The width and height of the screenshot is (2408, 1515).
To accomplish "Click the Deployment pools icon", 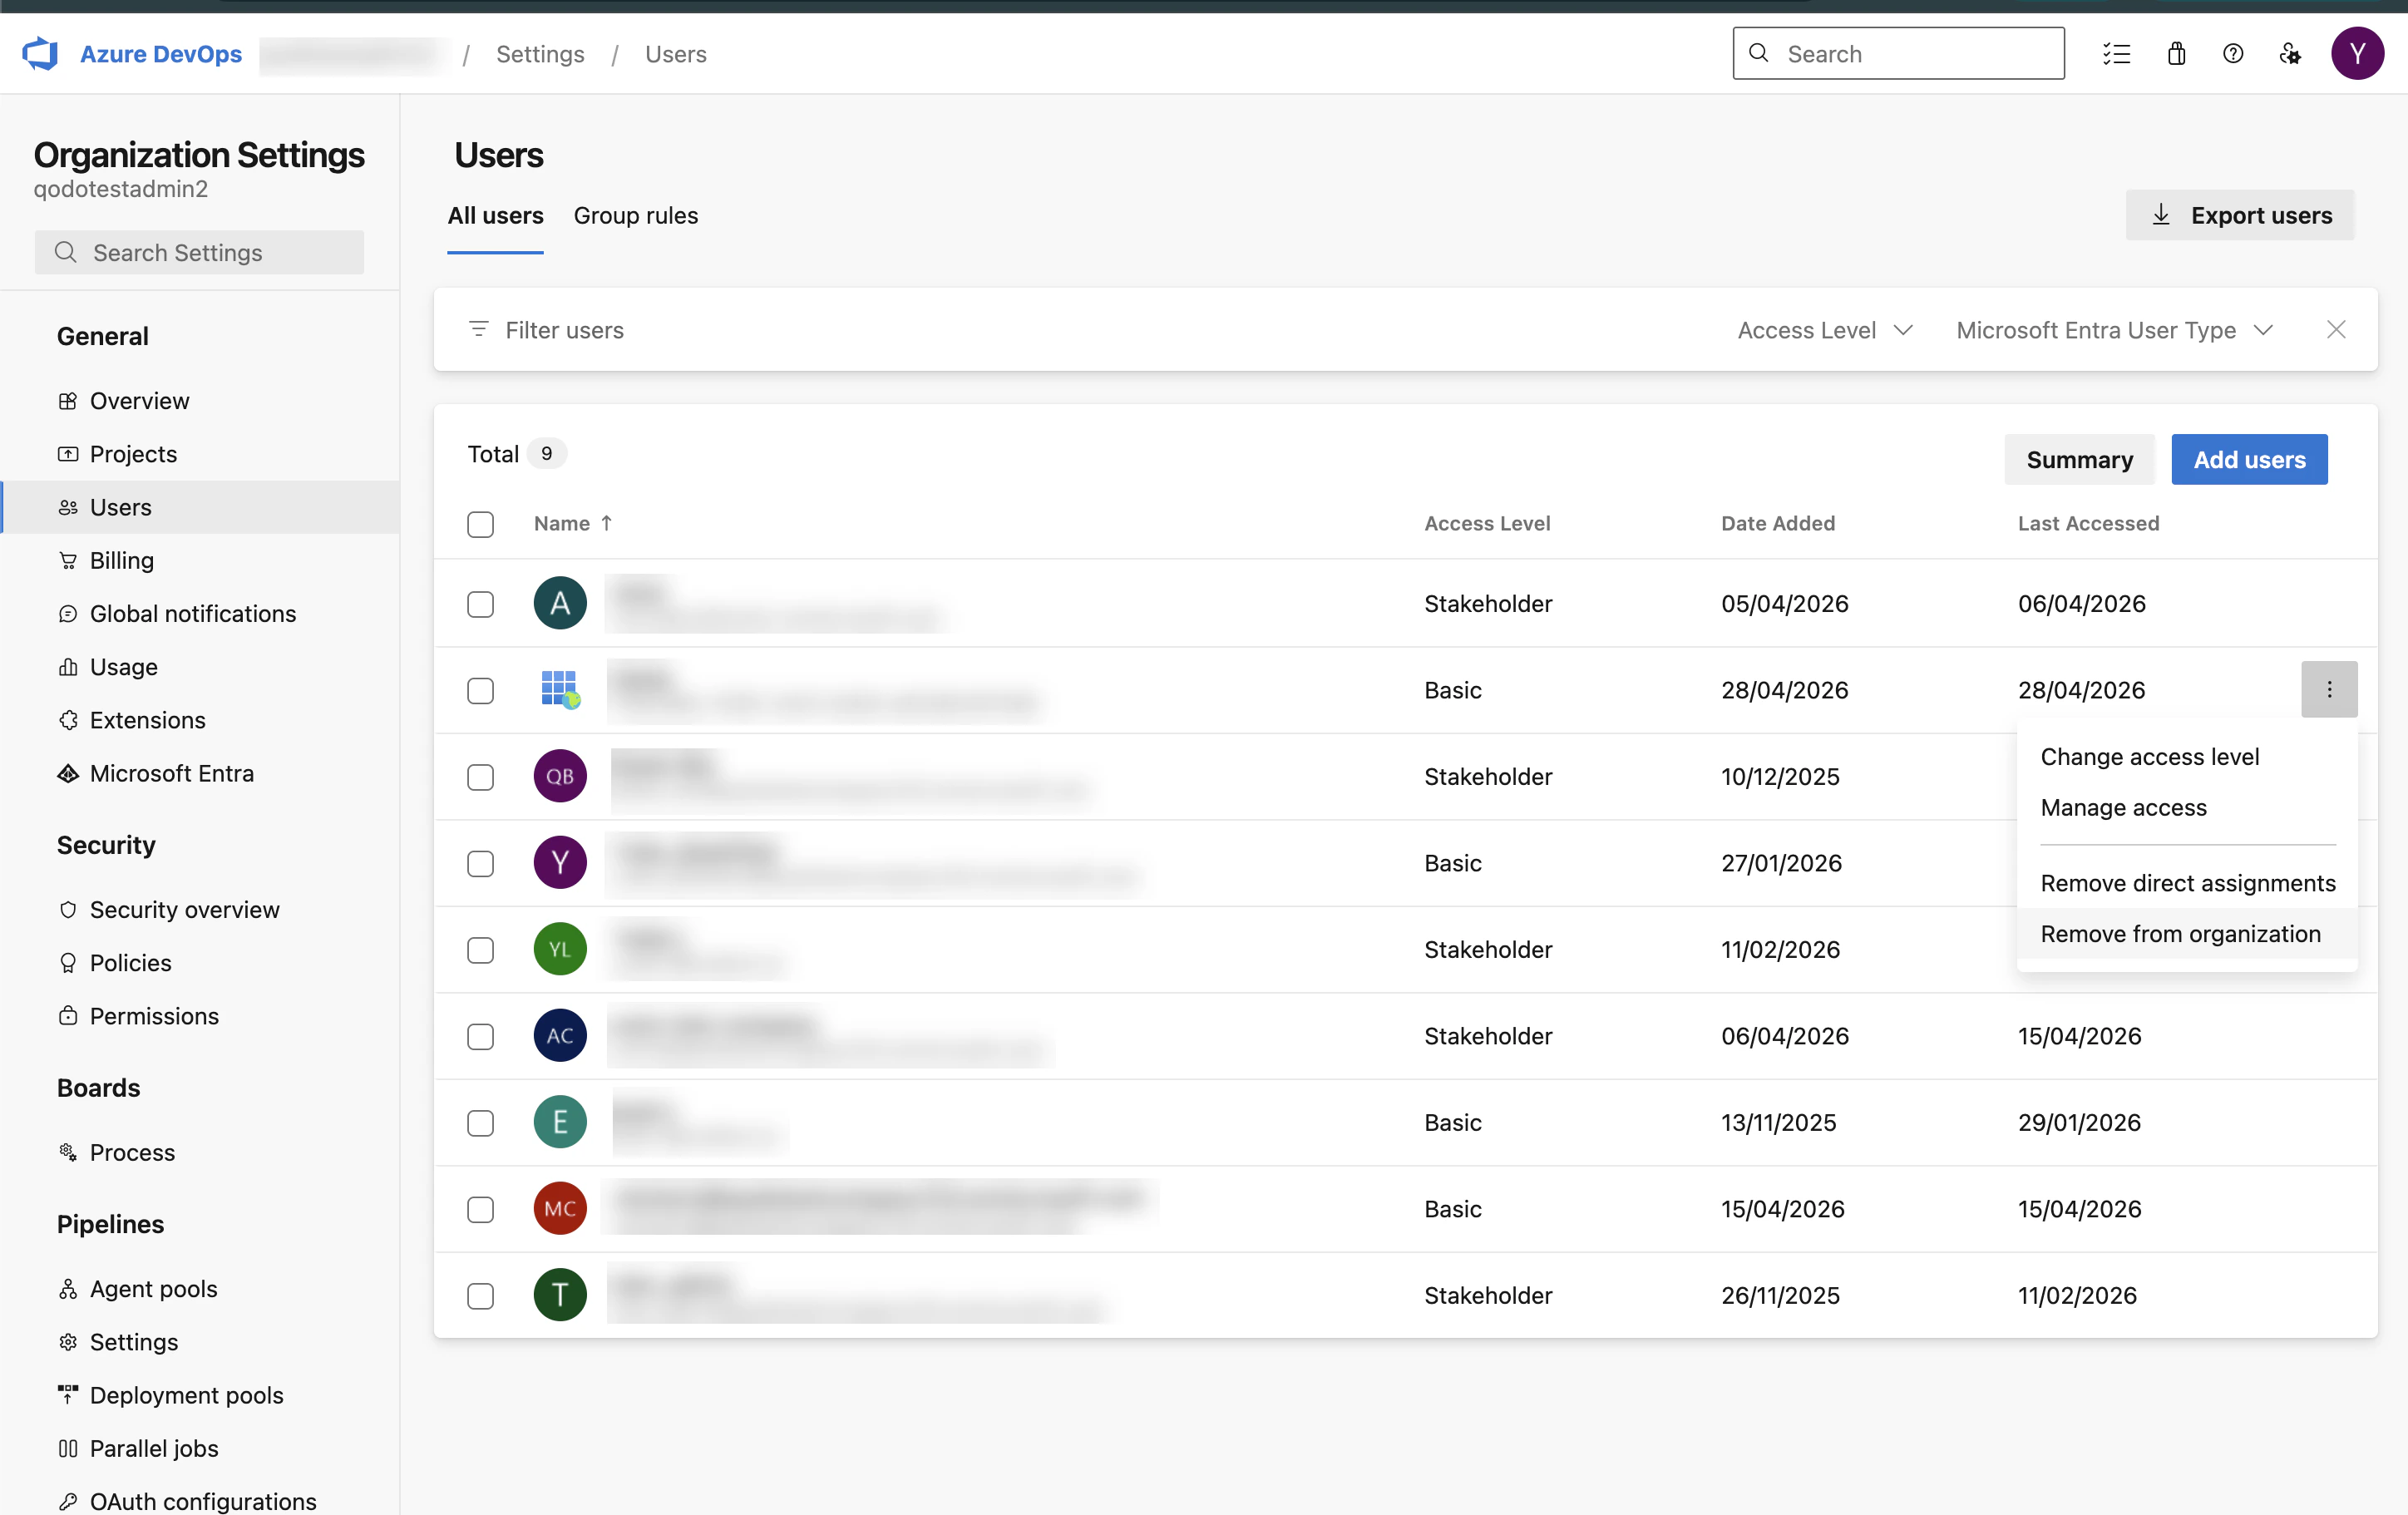I will click(x=68, y=1394).
